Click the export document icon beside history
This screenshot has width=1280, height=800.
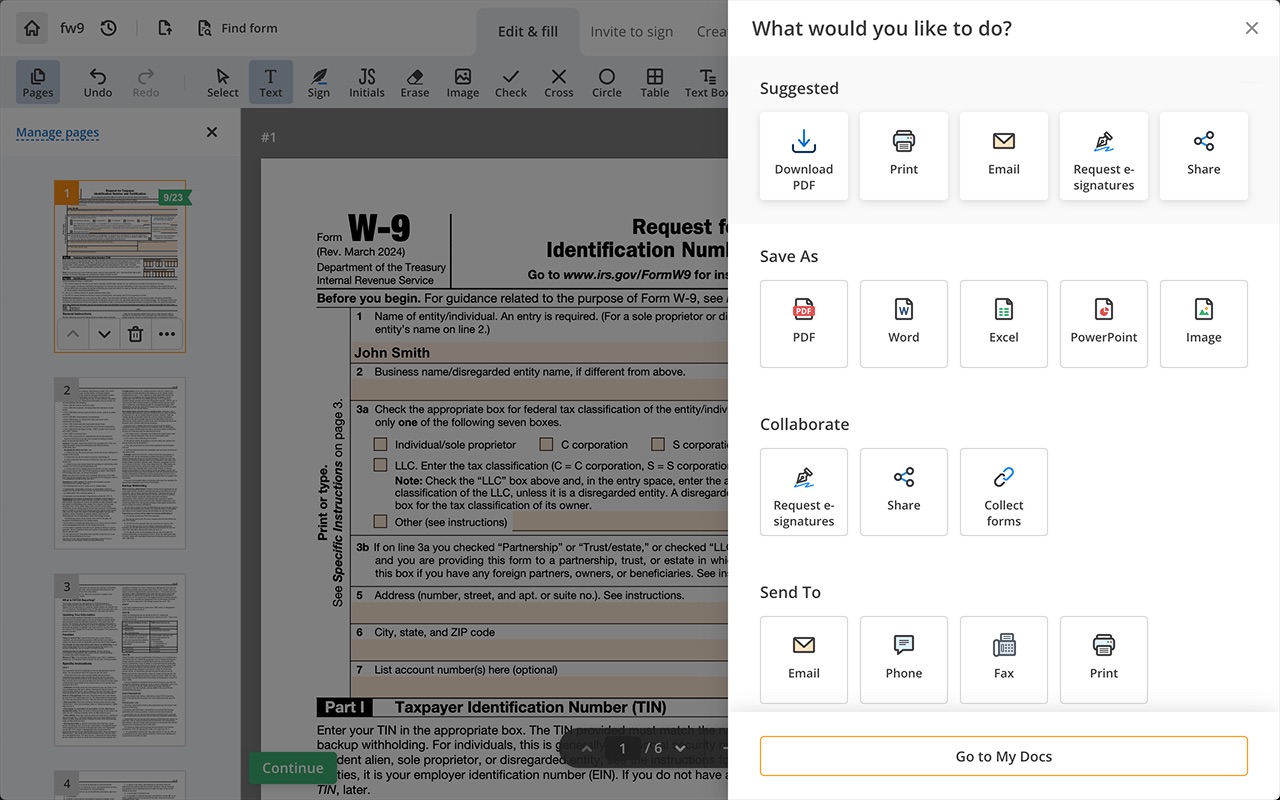click(165, 28)
